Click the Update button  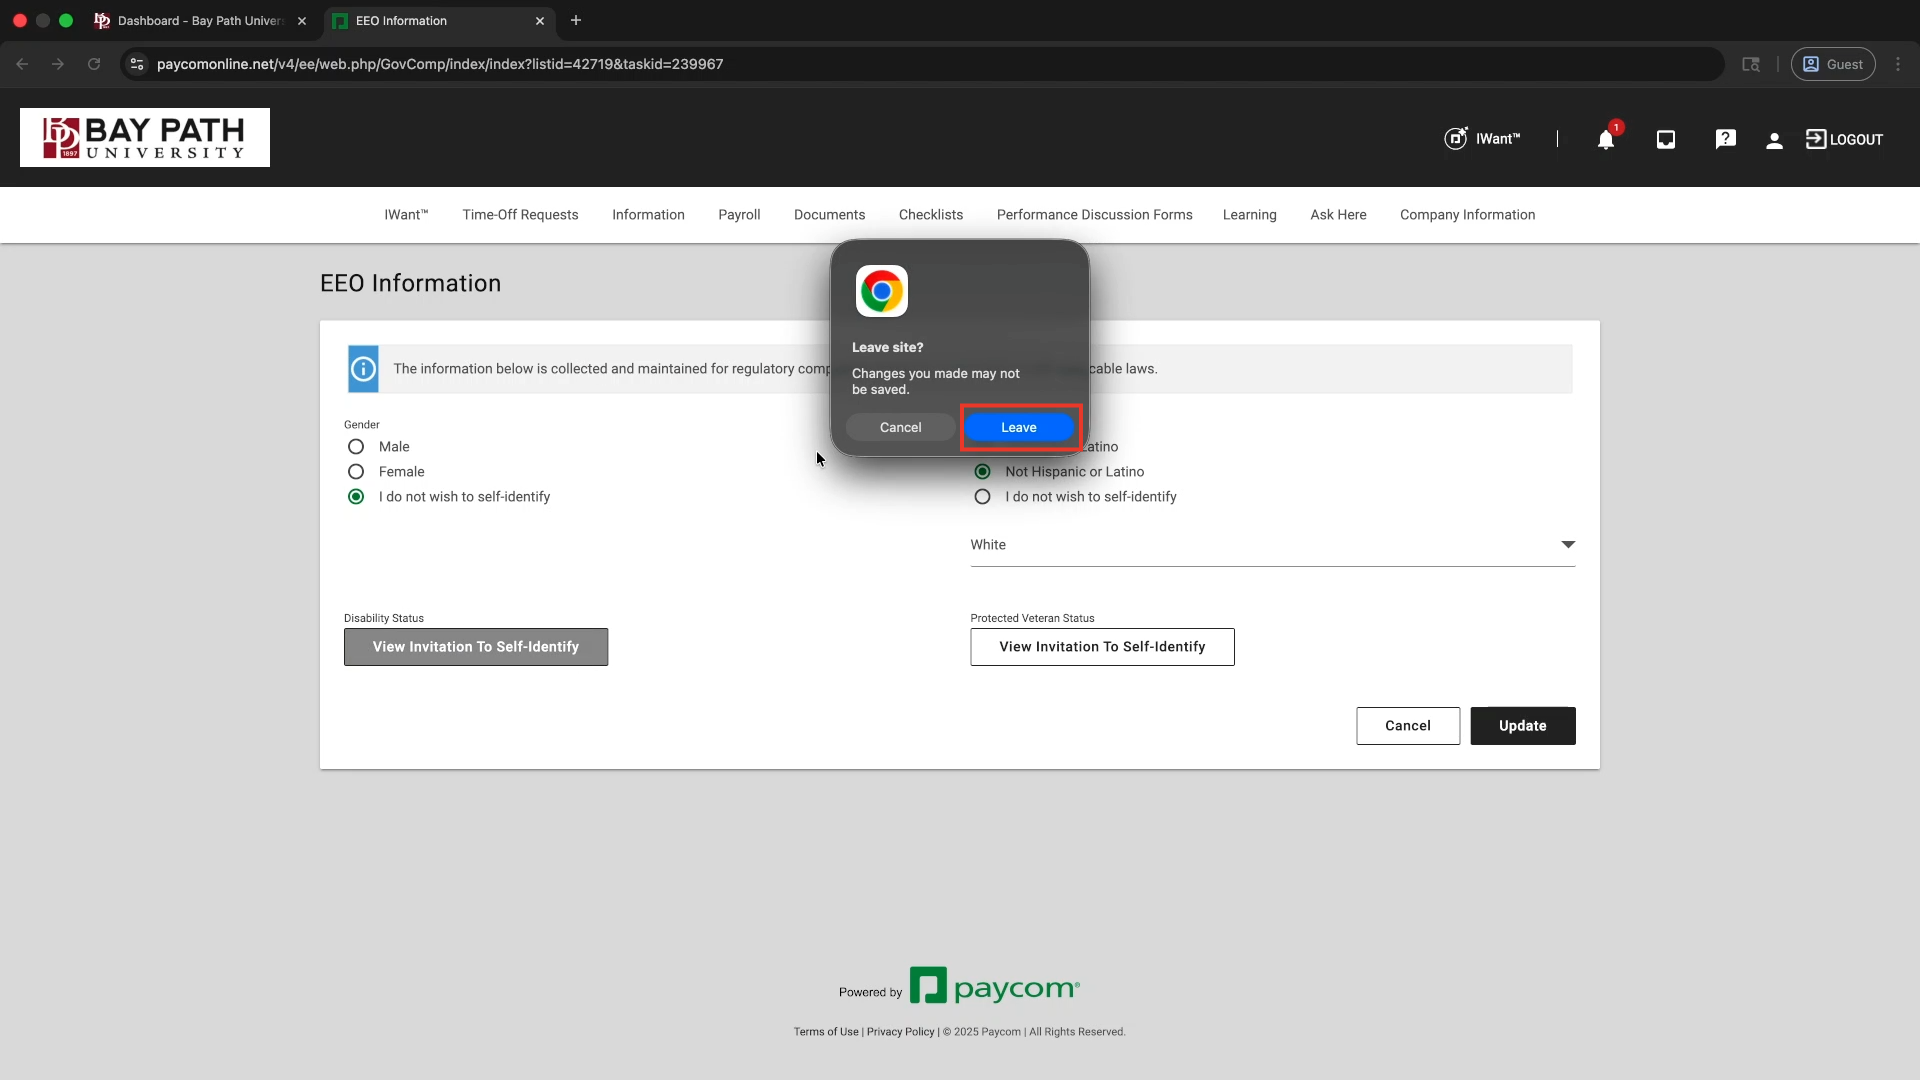tap(1522, 726)
